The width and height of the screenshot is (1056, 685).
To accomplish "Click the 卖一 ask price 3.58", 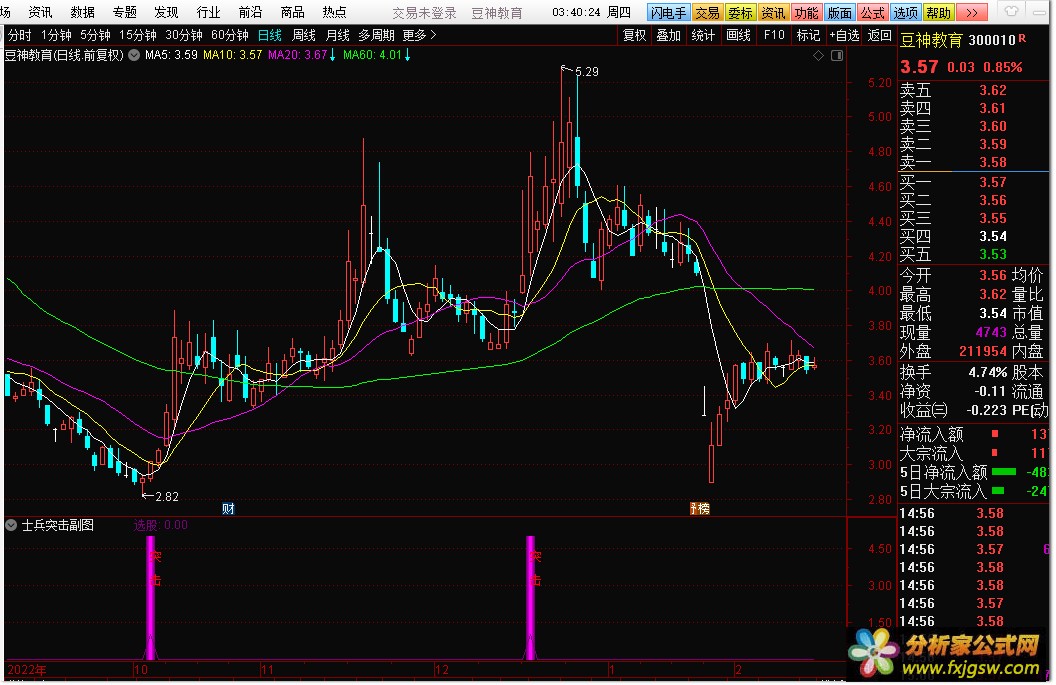I will tap(993, 162).
